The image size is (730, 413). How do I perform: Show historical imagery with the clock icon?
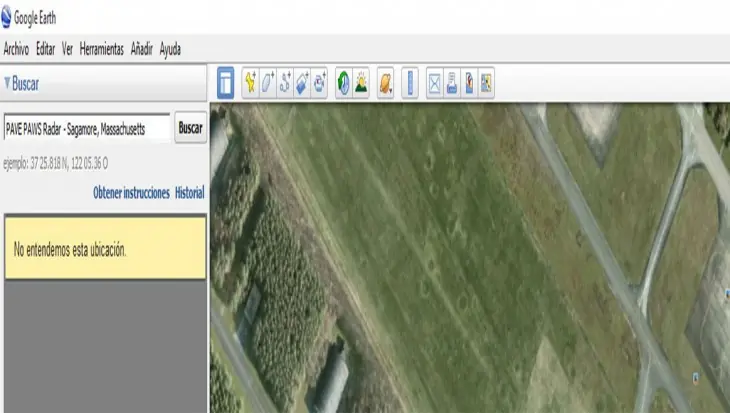pyautogui.click(x=344, y=83)
